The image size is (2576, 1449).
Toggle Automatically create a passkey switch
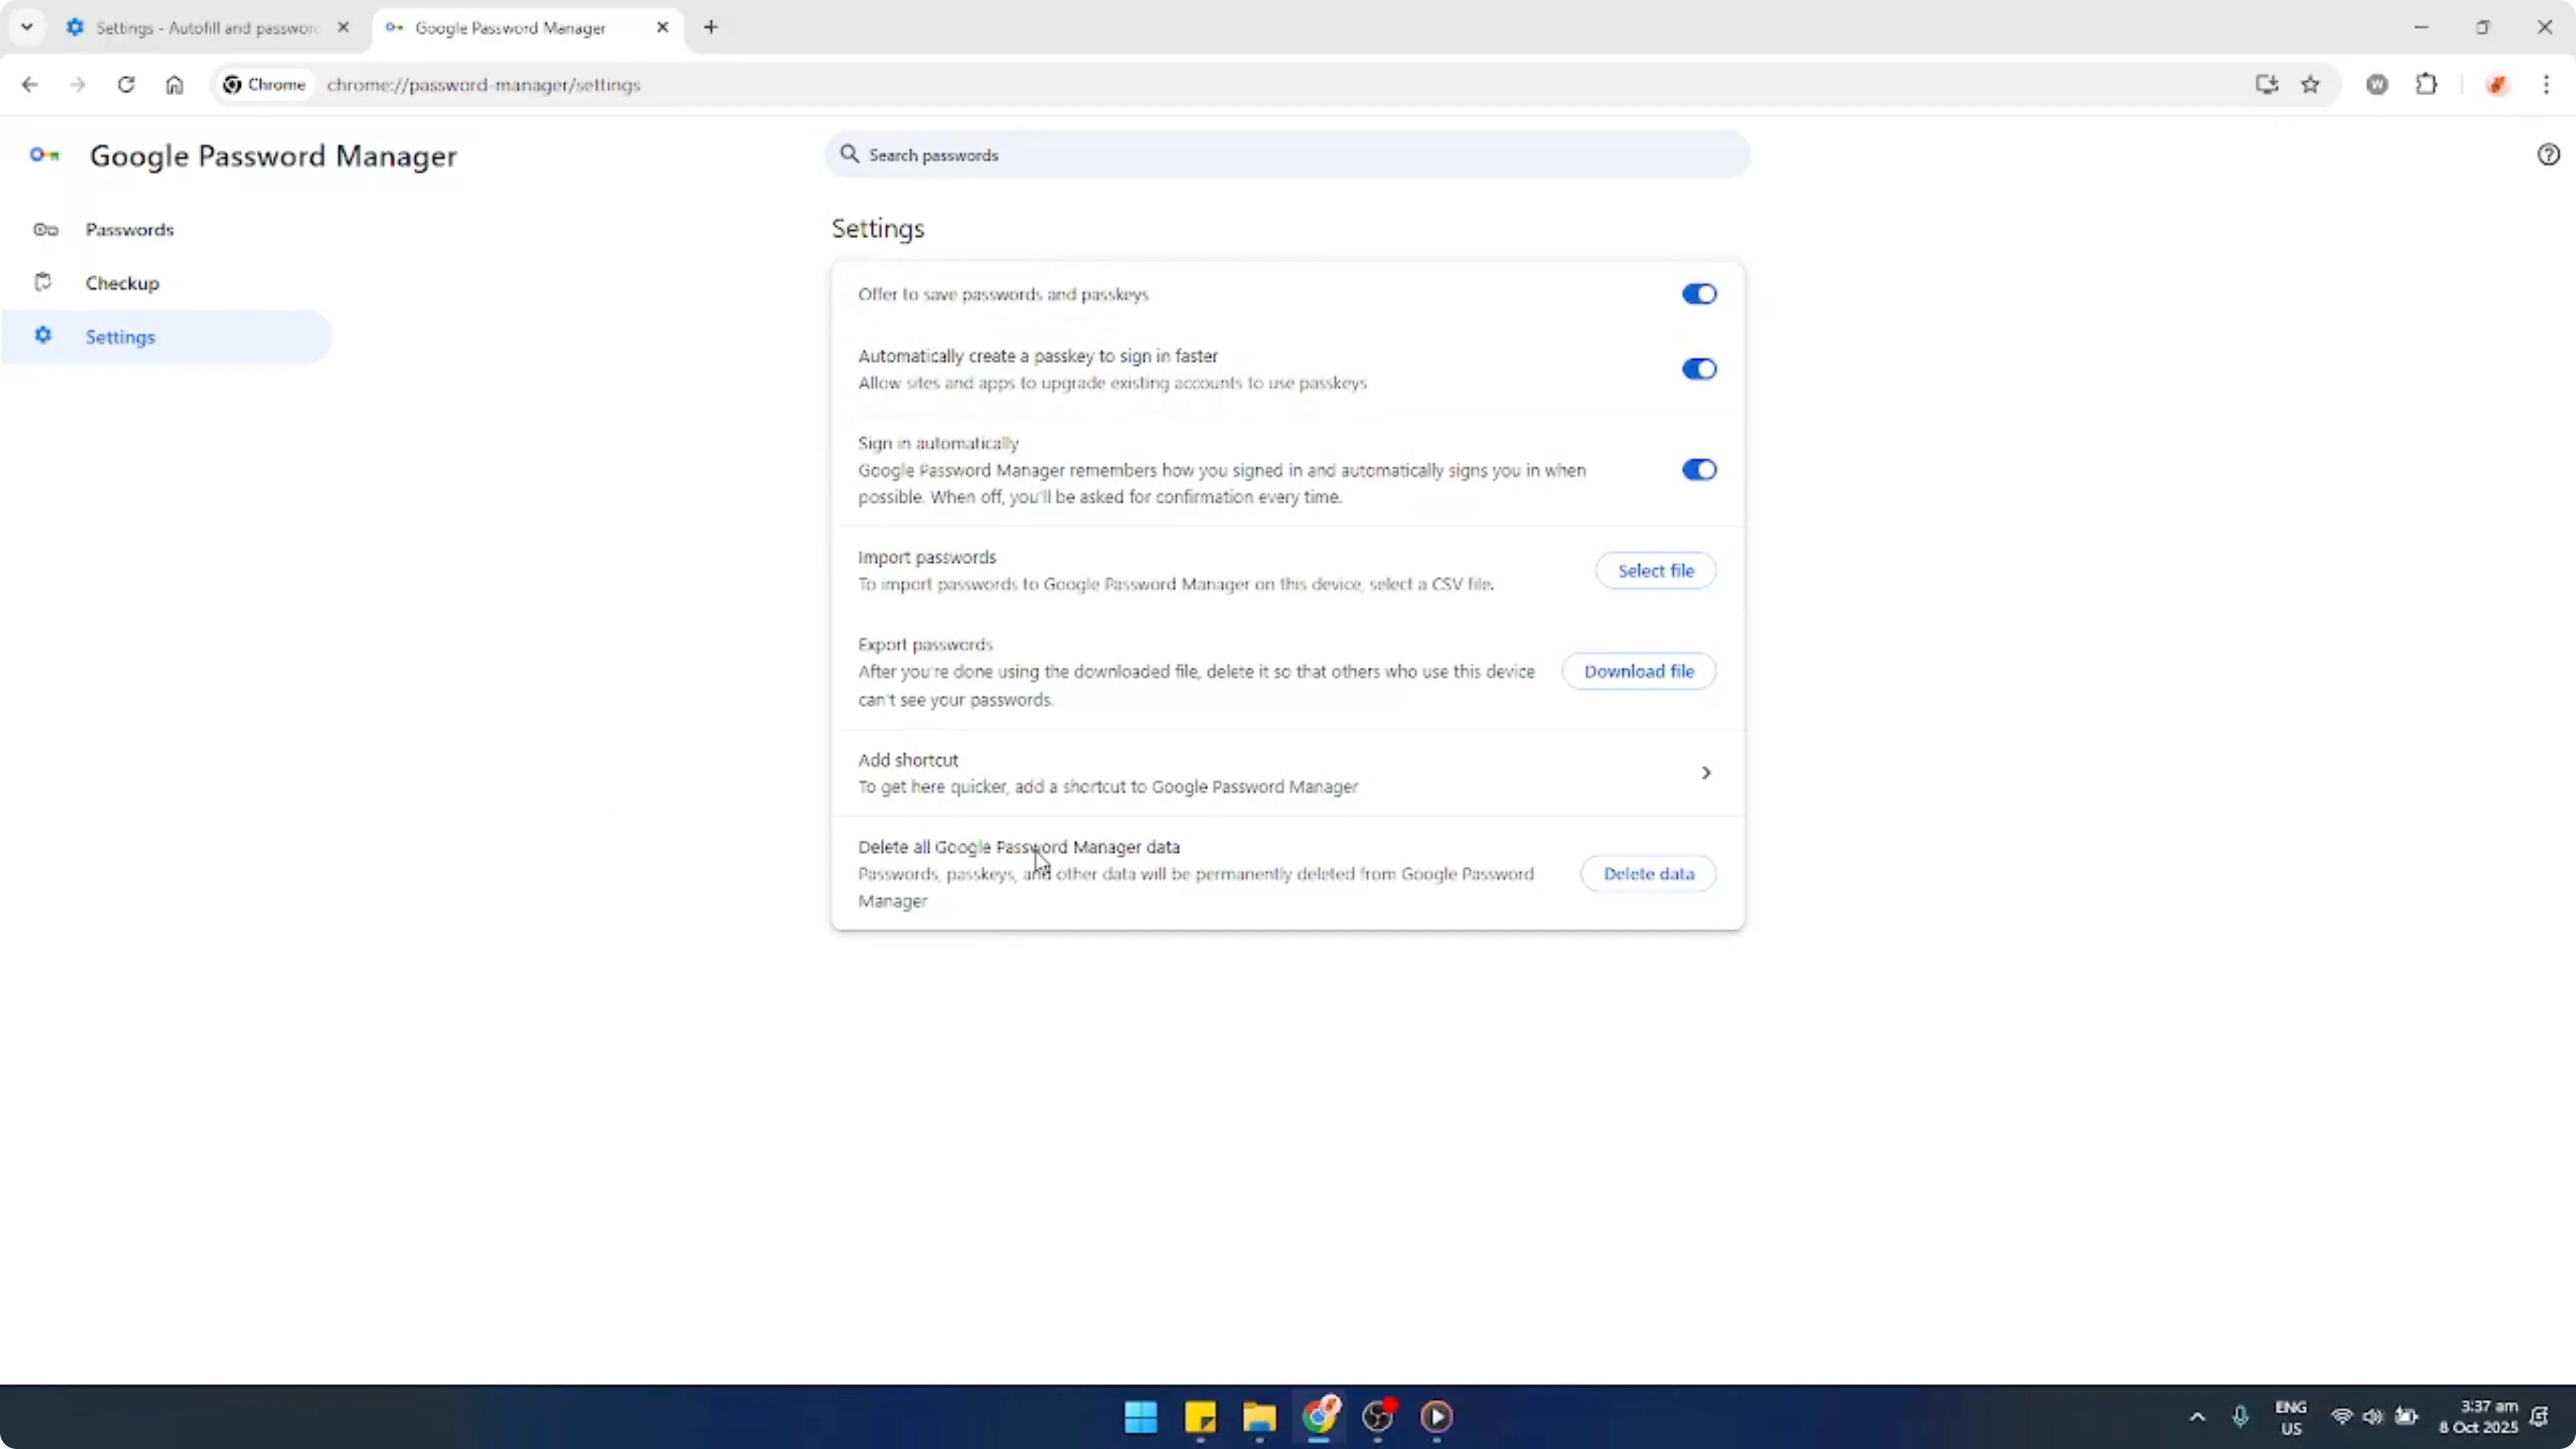1698,369
